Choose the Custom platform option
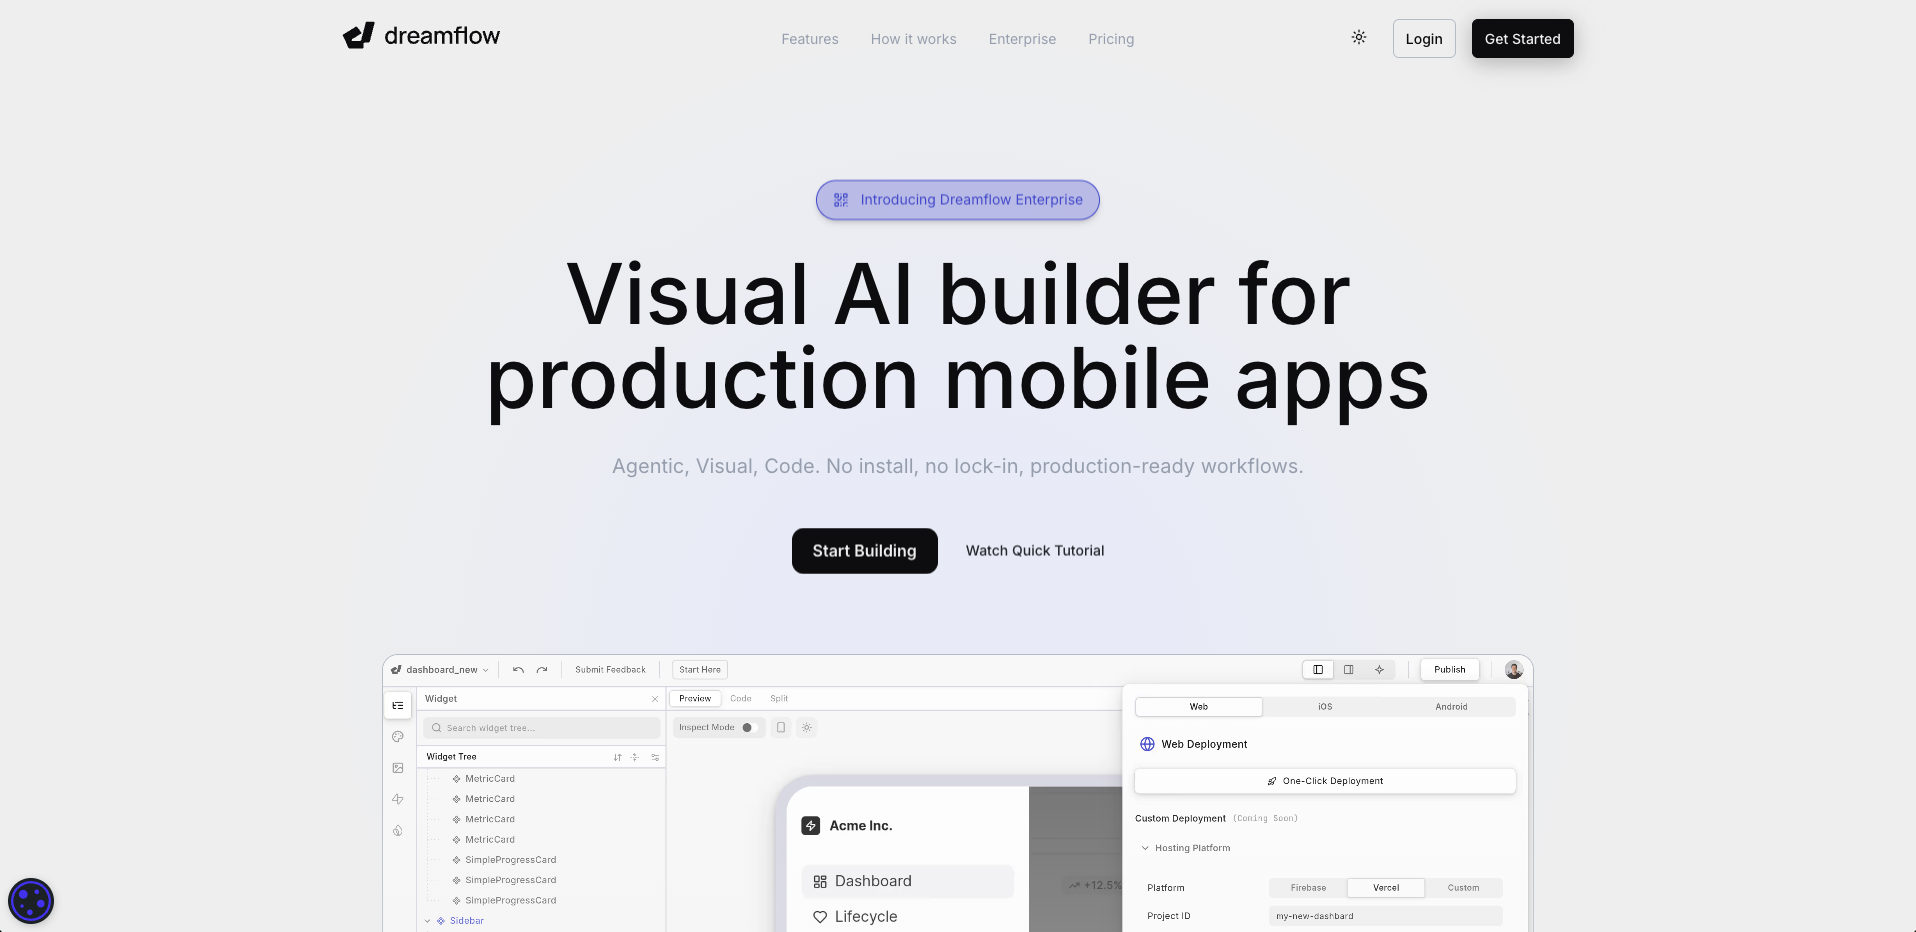 (1463, 888)
